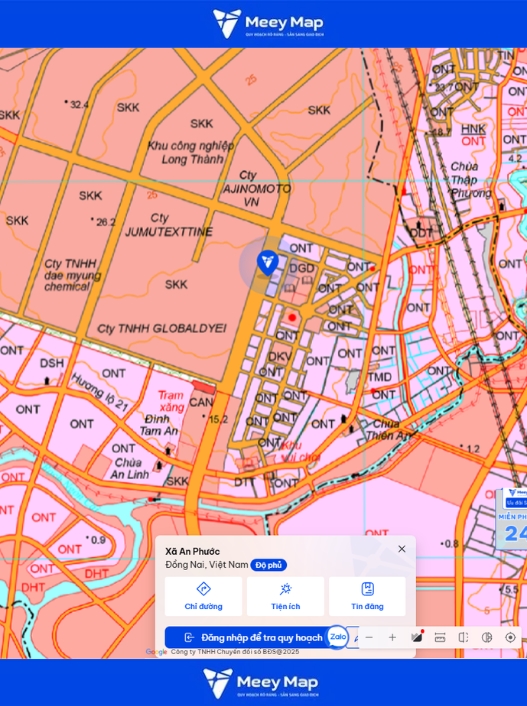Click the Đồng Nai, Việt Nam subtitle
Screen dimensions: 527x706
pos(207,565)
